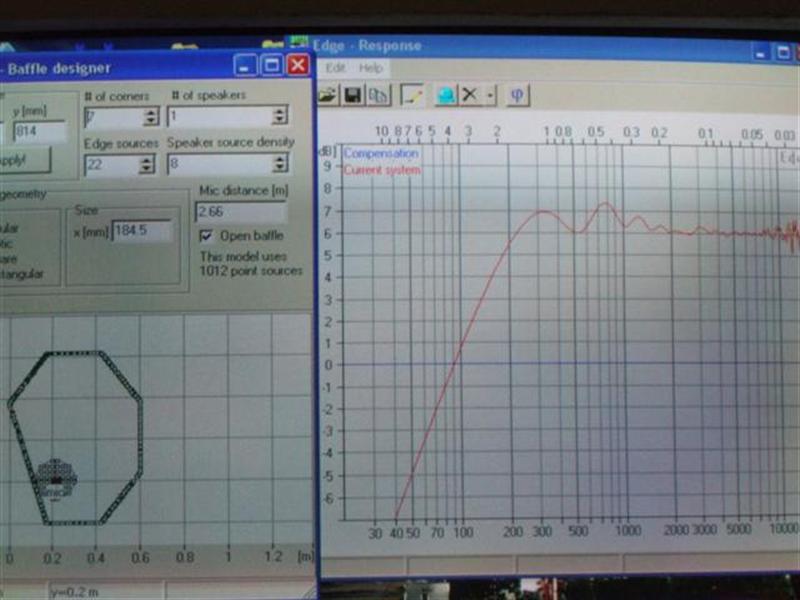Click the Compensation legend label
Image resolution: width=800 pixels, height=600 pixels.
(381, 153)
